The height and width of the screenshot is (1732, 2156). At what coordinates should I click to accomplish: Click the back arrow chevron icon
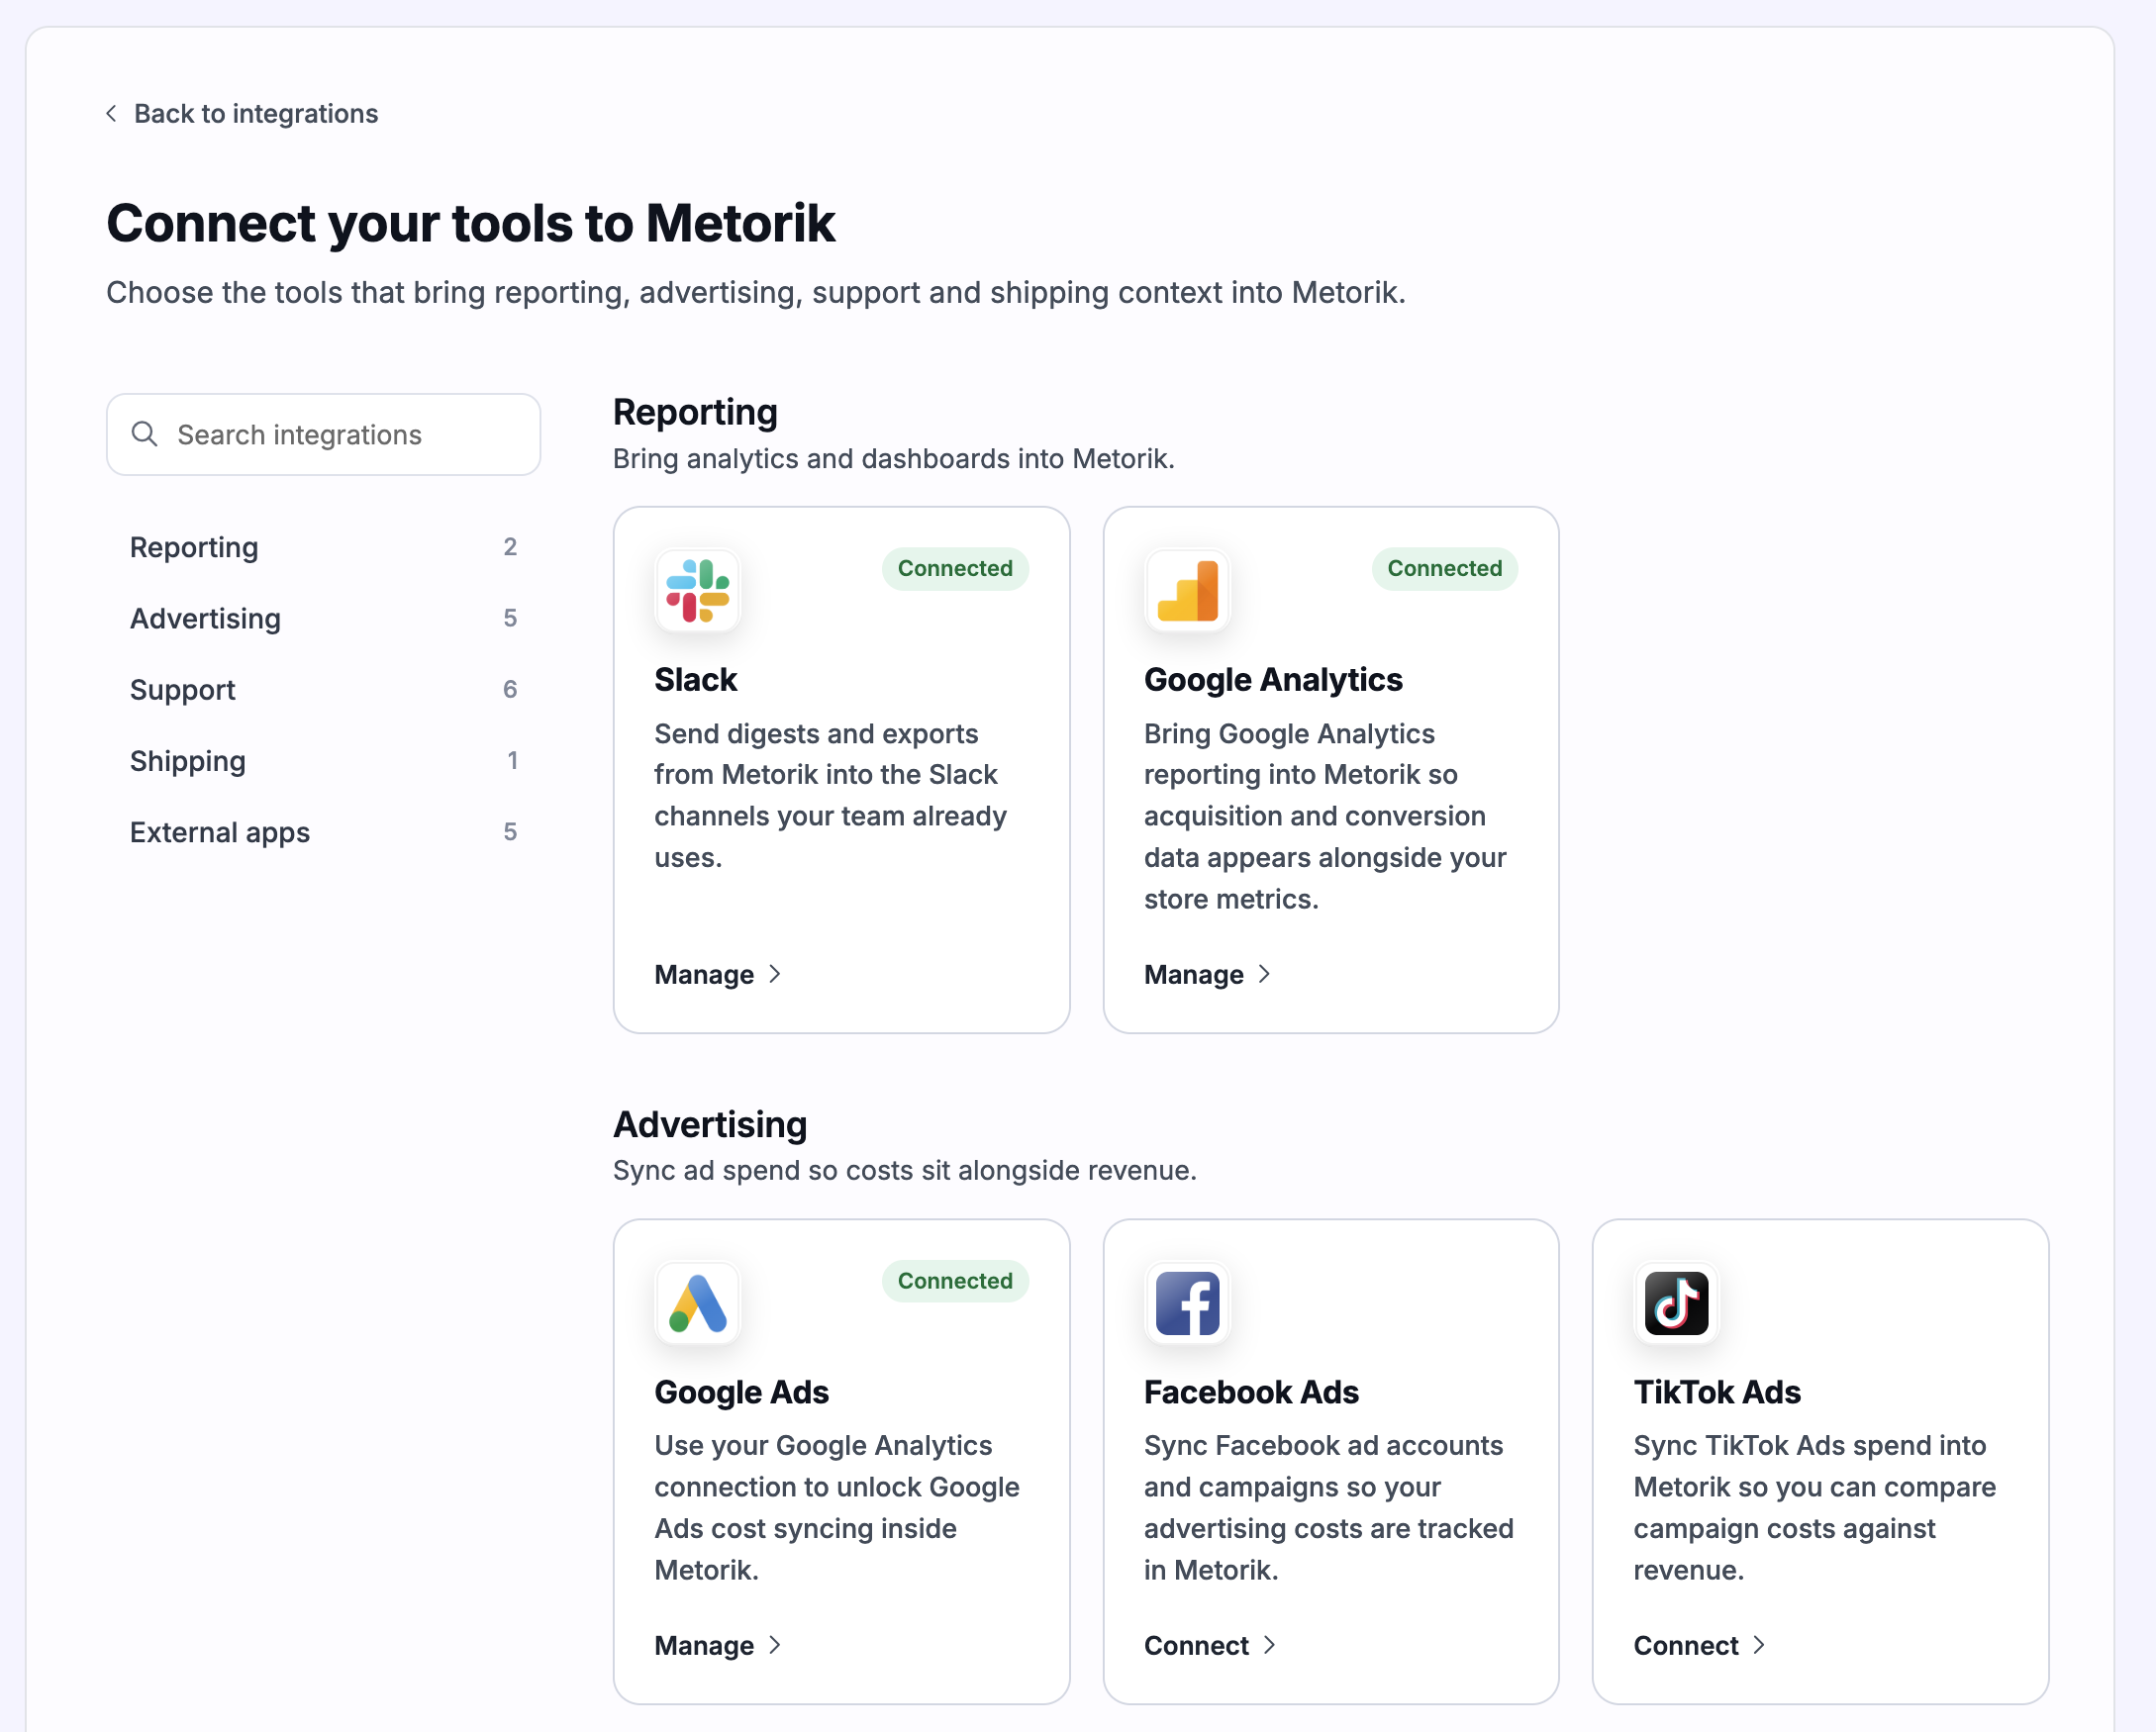pyautogui.click(x=112, y=114)
